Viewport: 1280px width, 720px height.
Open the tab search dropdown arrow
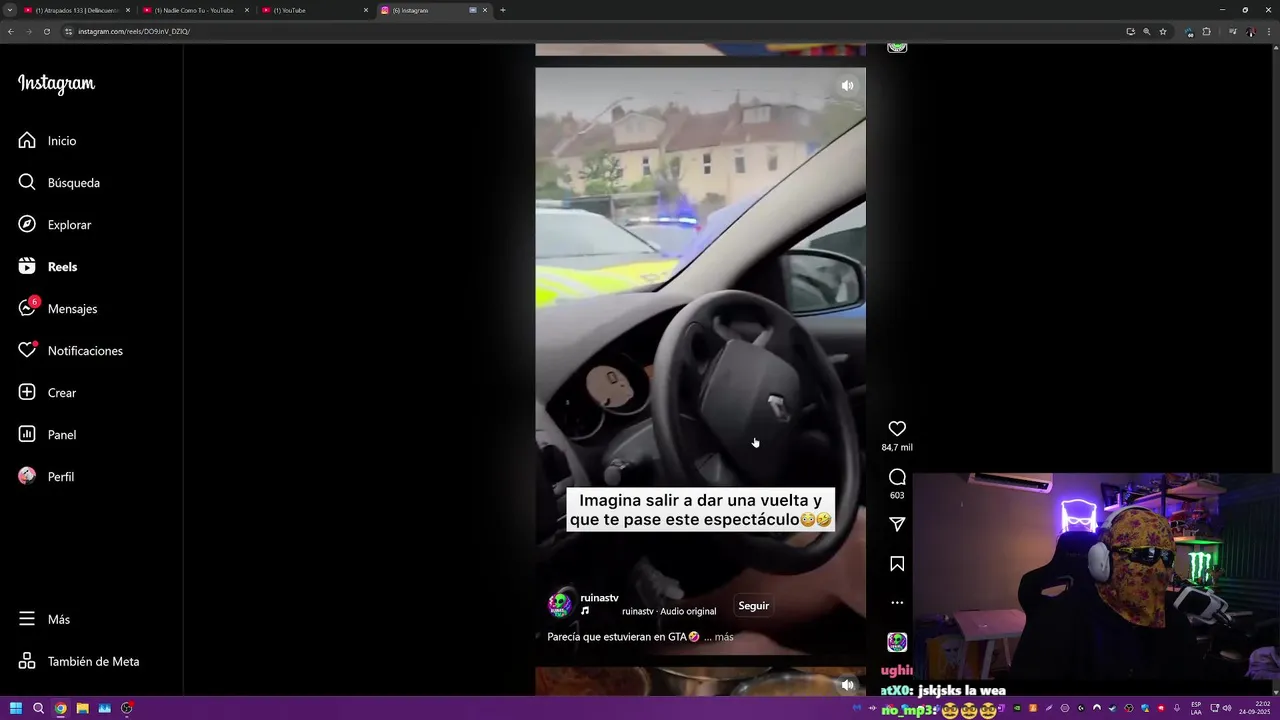point(9,10)
